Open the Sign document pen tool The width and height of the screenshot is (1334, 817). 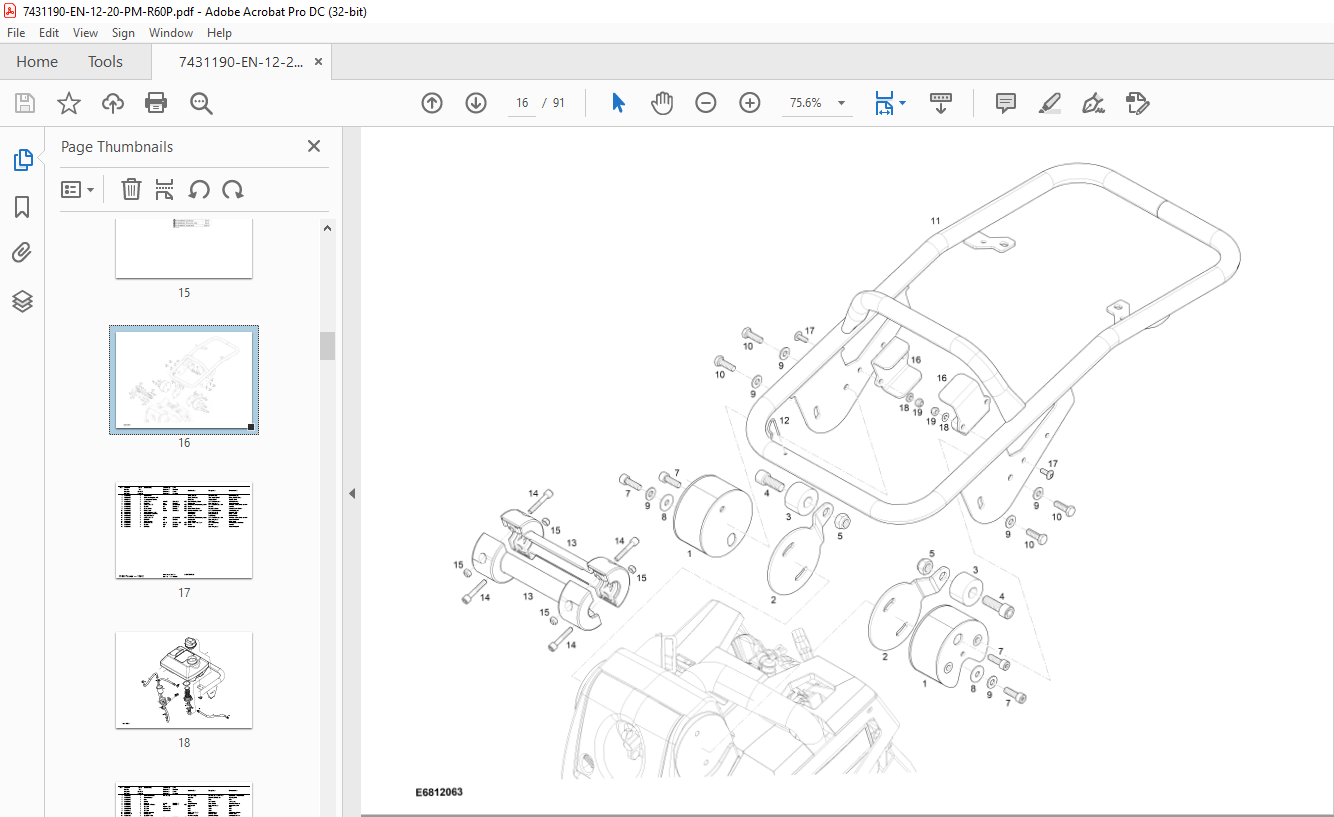click(1093, 103)
